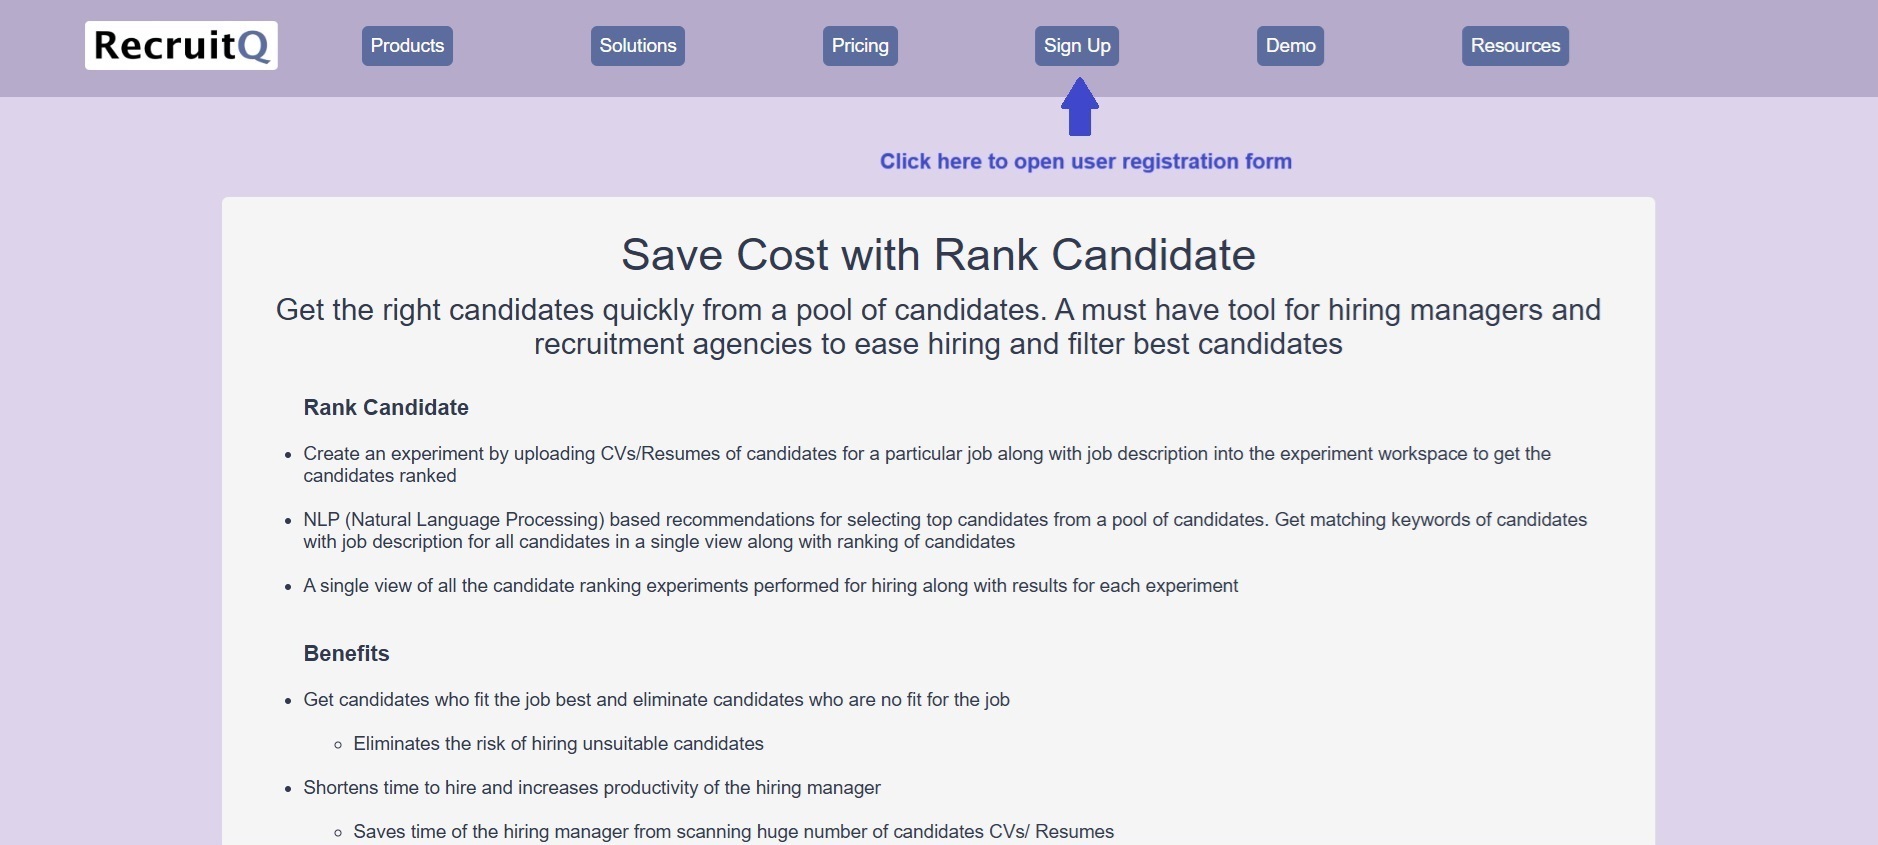Request a Demo
1878x845 pixels.
click(x=1290, y=45)
